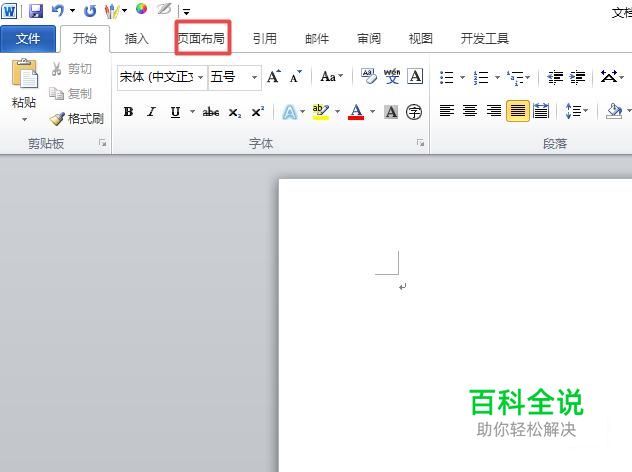Viewport: 632px width, 472px height.
Task: Switch to the 插入 tab
Action: coord(137,39)
